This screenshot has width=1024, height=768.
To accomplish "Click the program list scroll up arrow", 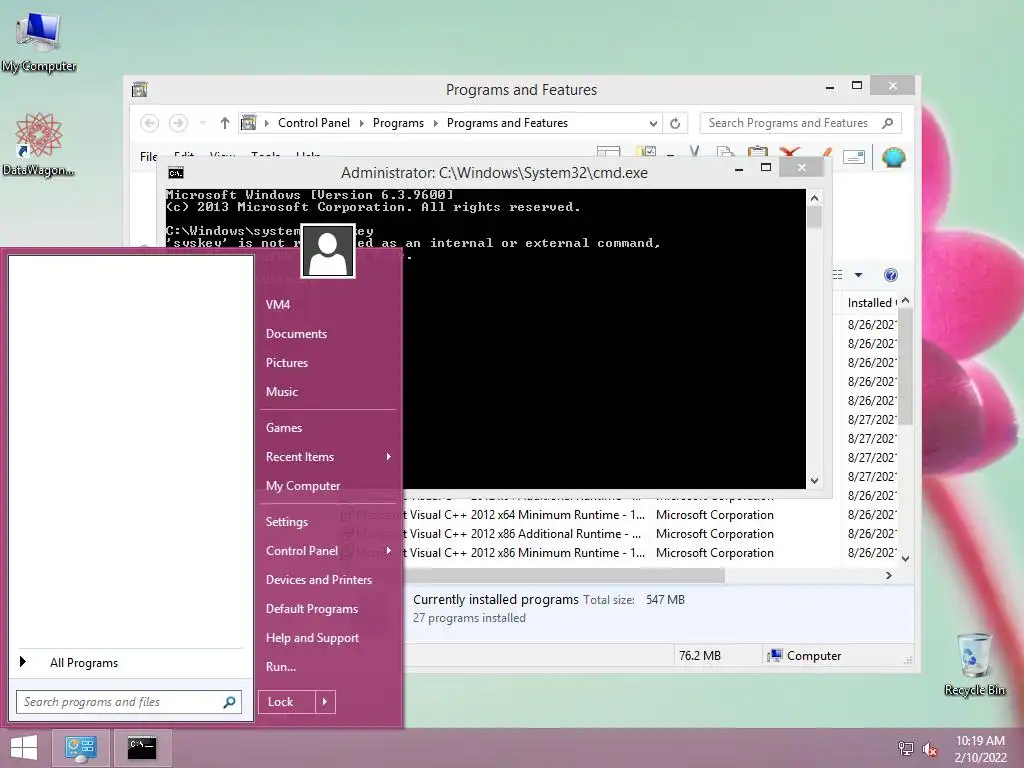I will 905,301.
